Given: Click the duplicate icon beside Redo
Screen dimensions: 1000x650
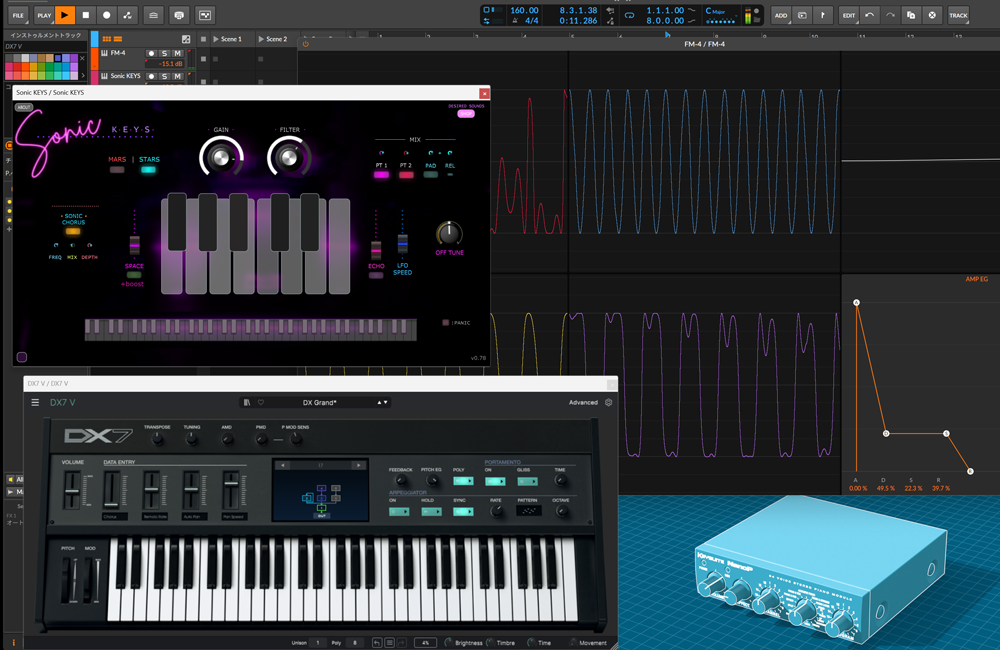Looking at the screenshot, I should (911, 15).
